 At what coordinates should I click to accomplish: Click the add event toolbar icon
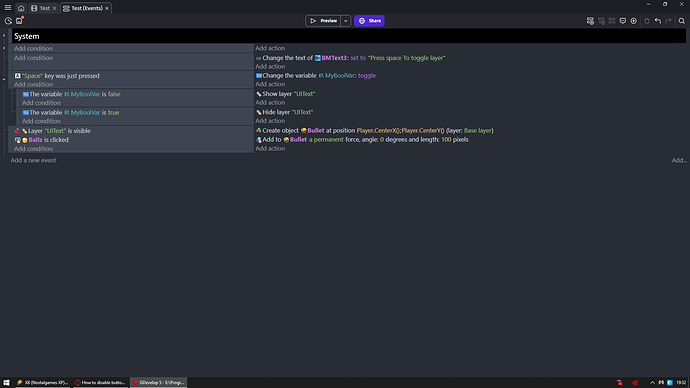click(590, 21)
